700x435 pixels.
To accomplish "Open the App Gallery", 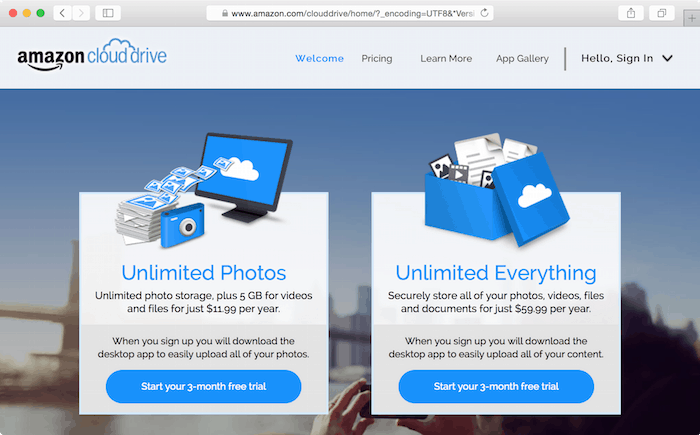I will (x=522, y=59).
